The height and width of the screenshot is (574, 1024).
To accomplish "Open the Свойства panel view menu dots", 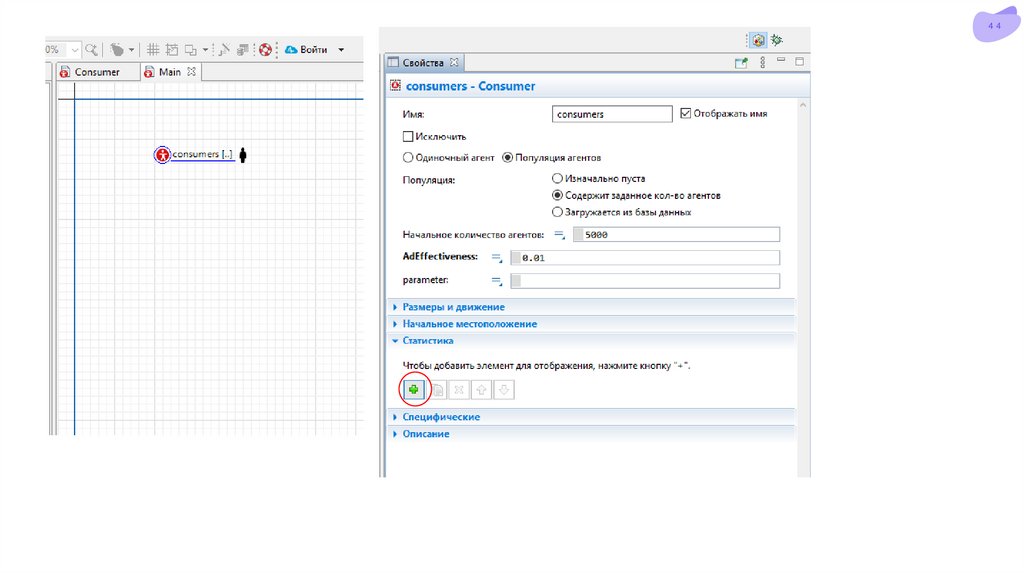I will coord(762,63).
